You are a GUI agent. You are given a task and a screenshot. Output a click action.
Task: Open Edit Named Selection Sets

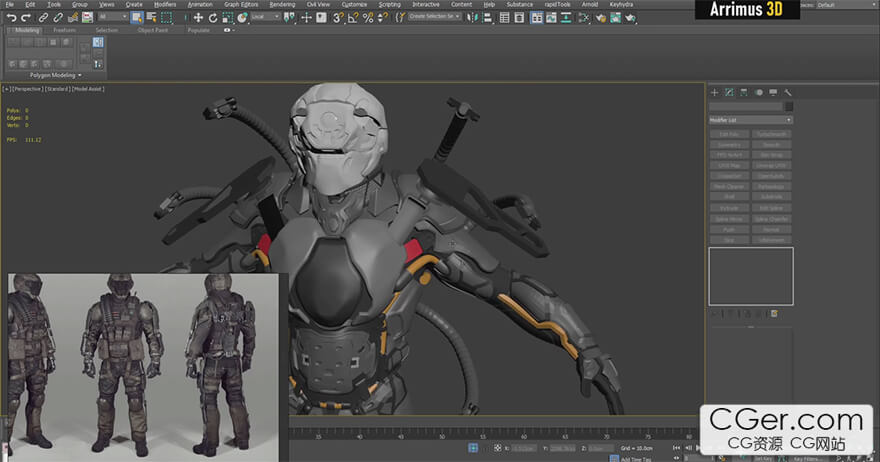click(400, 18)
